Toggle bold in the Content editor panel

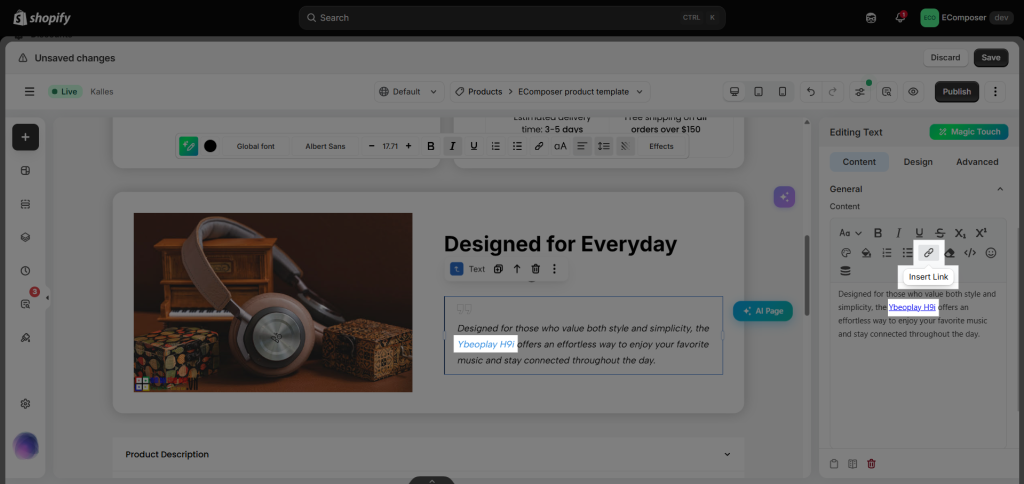pos(878,233)
